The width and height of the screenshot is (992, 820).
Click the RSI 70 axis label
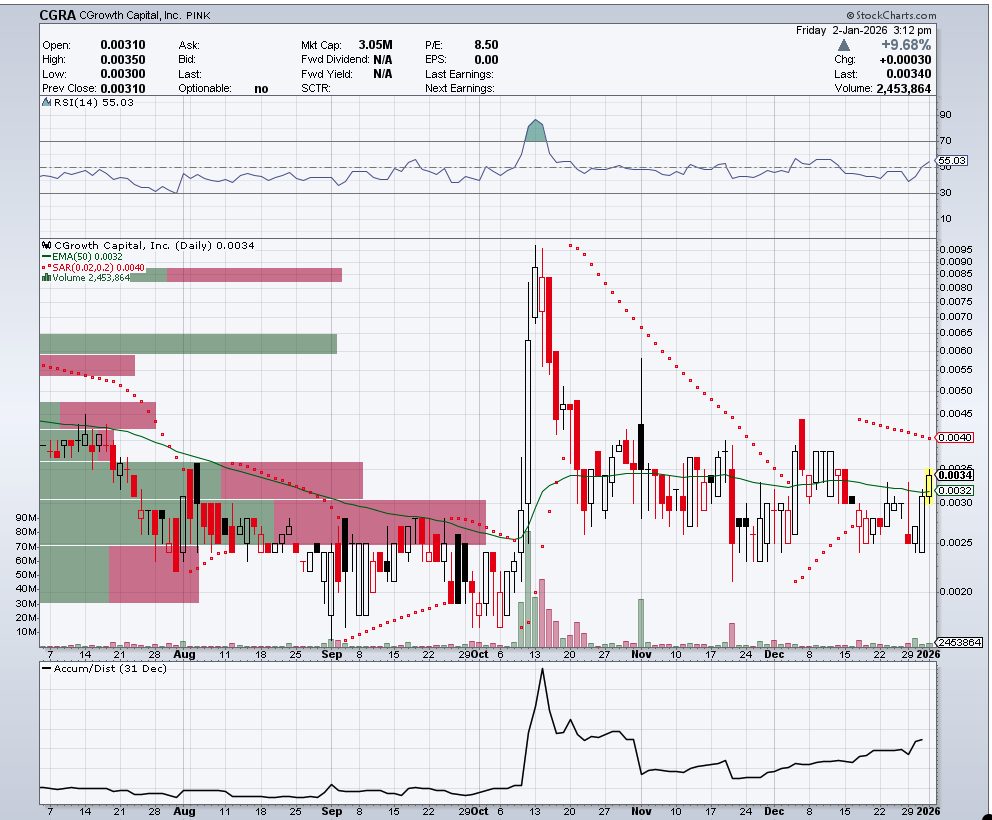945,140
